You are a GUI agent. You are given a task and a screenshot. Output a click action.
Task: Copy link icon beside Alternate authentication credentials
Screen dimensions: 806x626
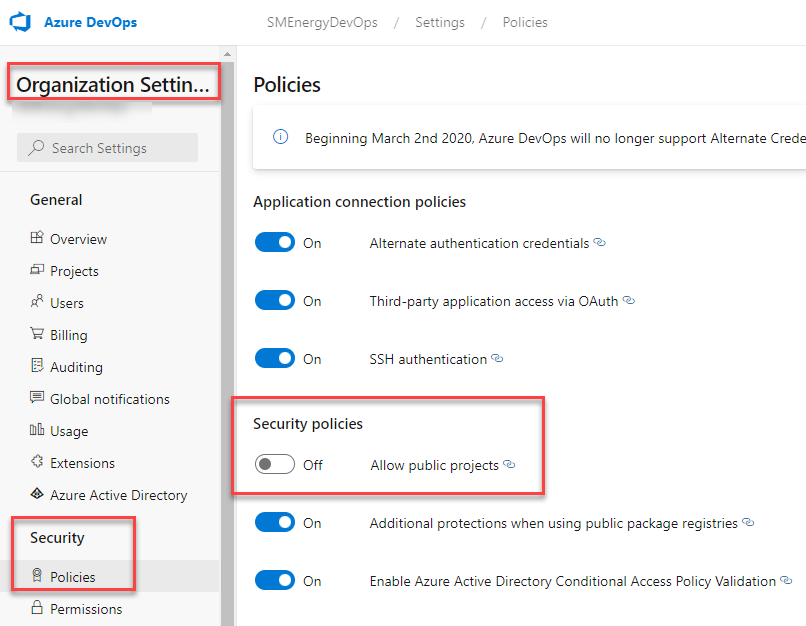click(599, 242)
